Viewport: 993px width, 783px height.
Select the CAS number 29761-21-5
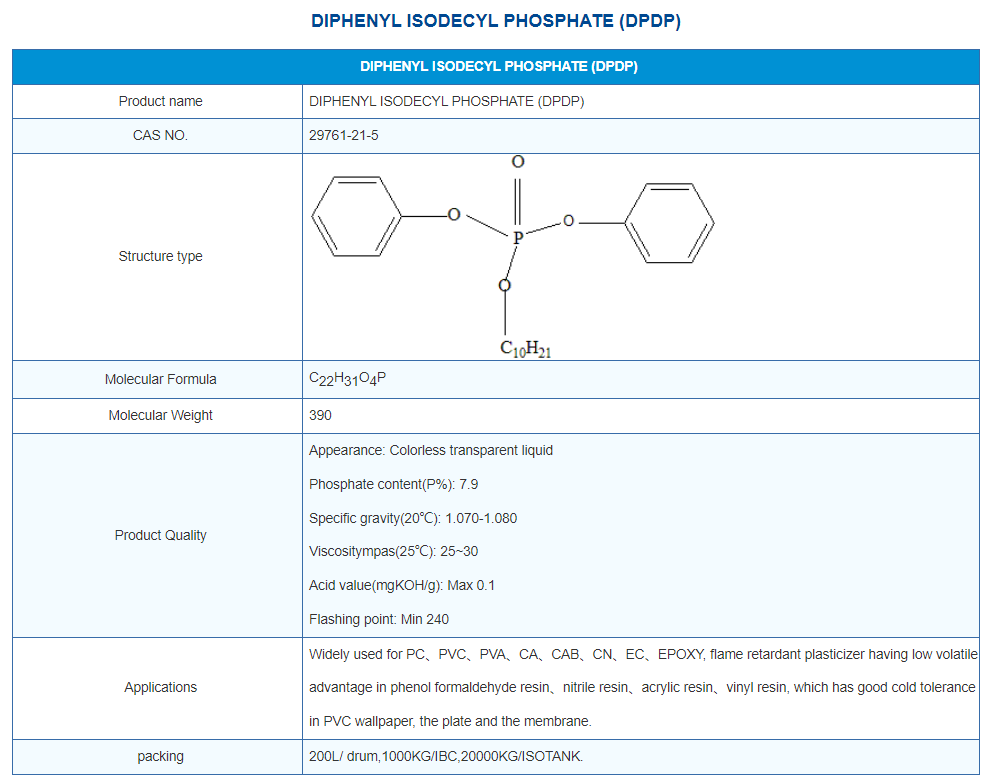(344, 135)
